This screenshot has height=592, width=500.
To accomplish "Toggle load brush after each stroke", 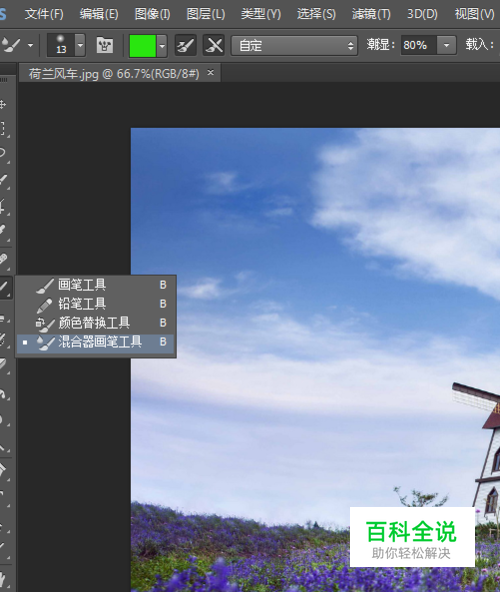I will [185, 46].
